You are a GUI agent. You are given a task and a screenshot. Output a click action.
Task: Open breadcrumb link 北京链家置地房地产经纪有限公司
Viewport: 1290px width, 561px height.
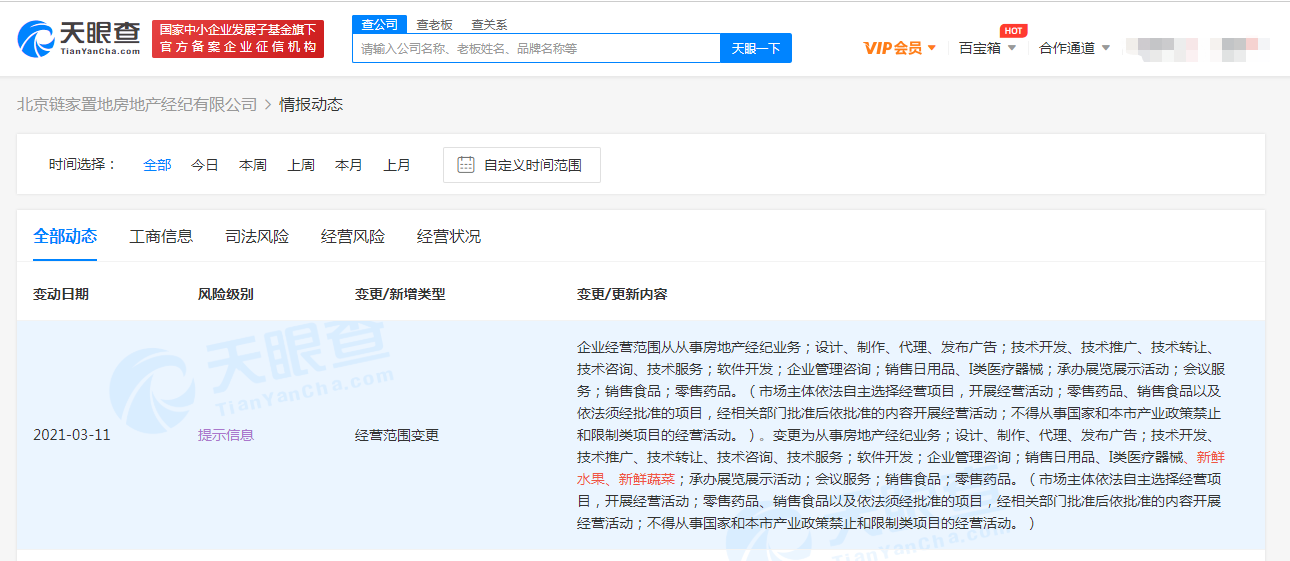point(137,104)
